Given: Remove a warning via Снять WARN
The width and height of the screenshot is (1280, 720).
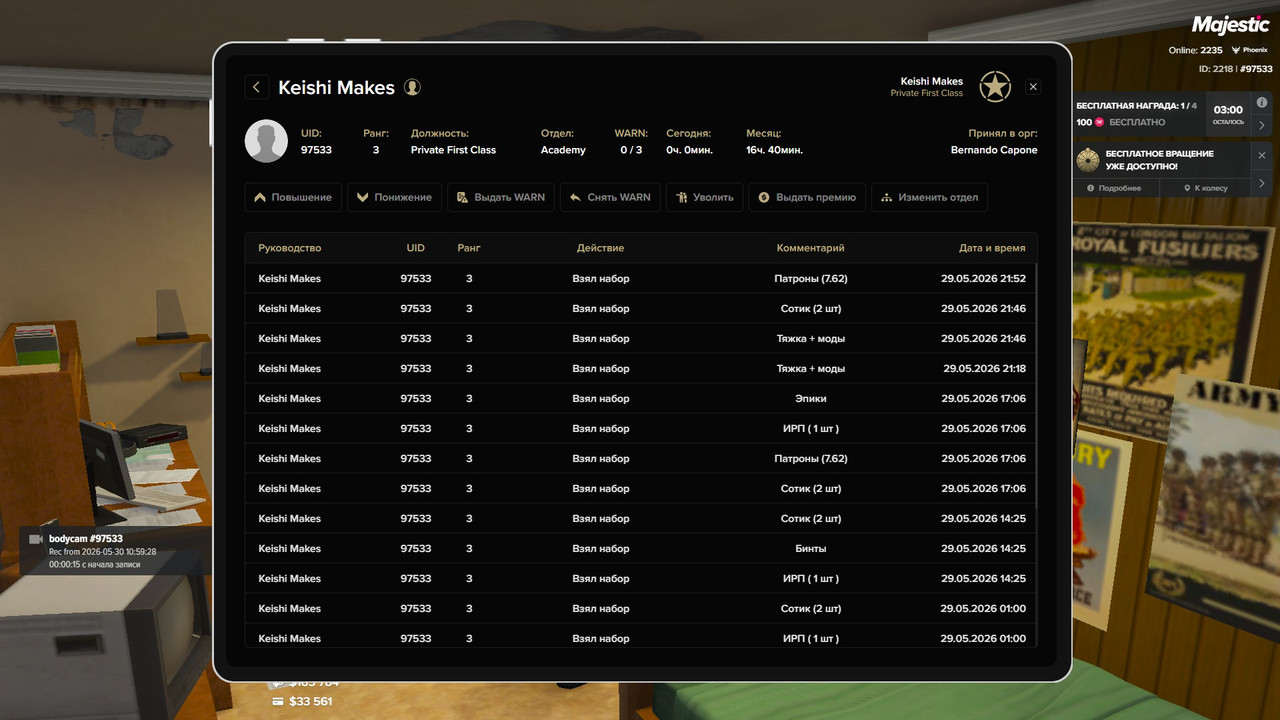Looking at the screenshot, I should click(x=610, y=197).
